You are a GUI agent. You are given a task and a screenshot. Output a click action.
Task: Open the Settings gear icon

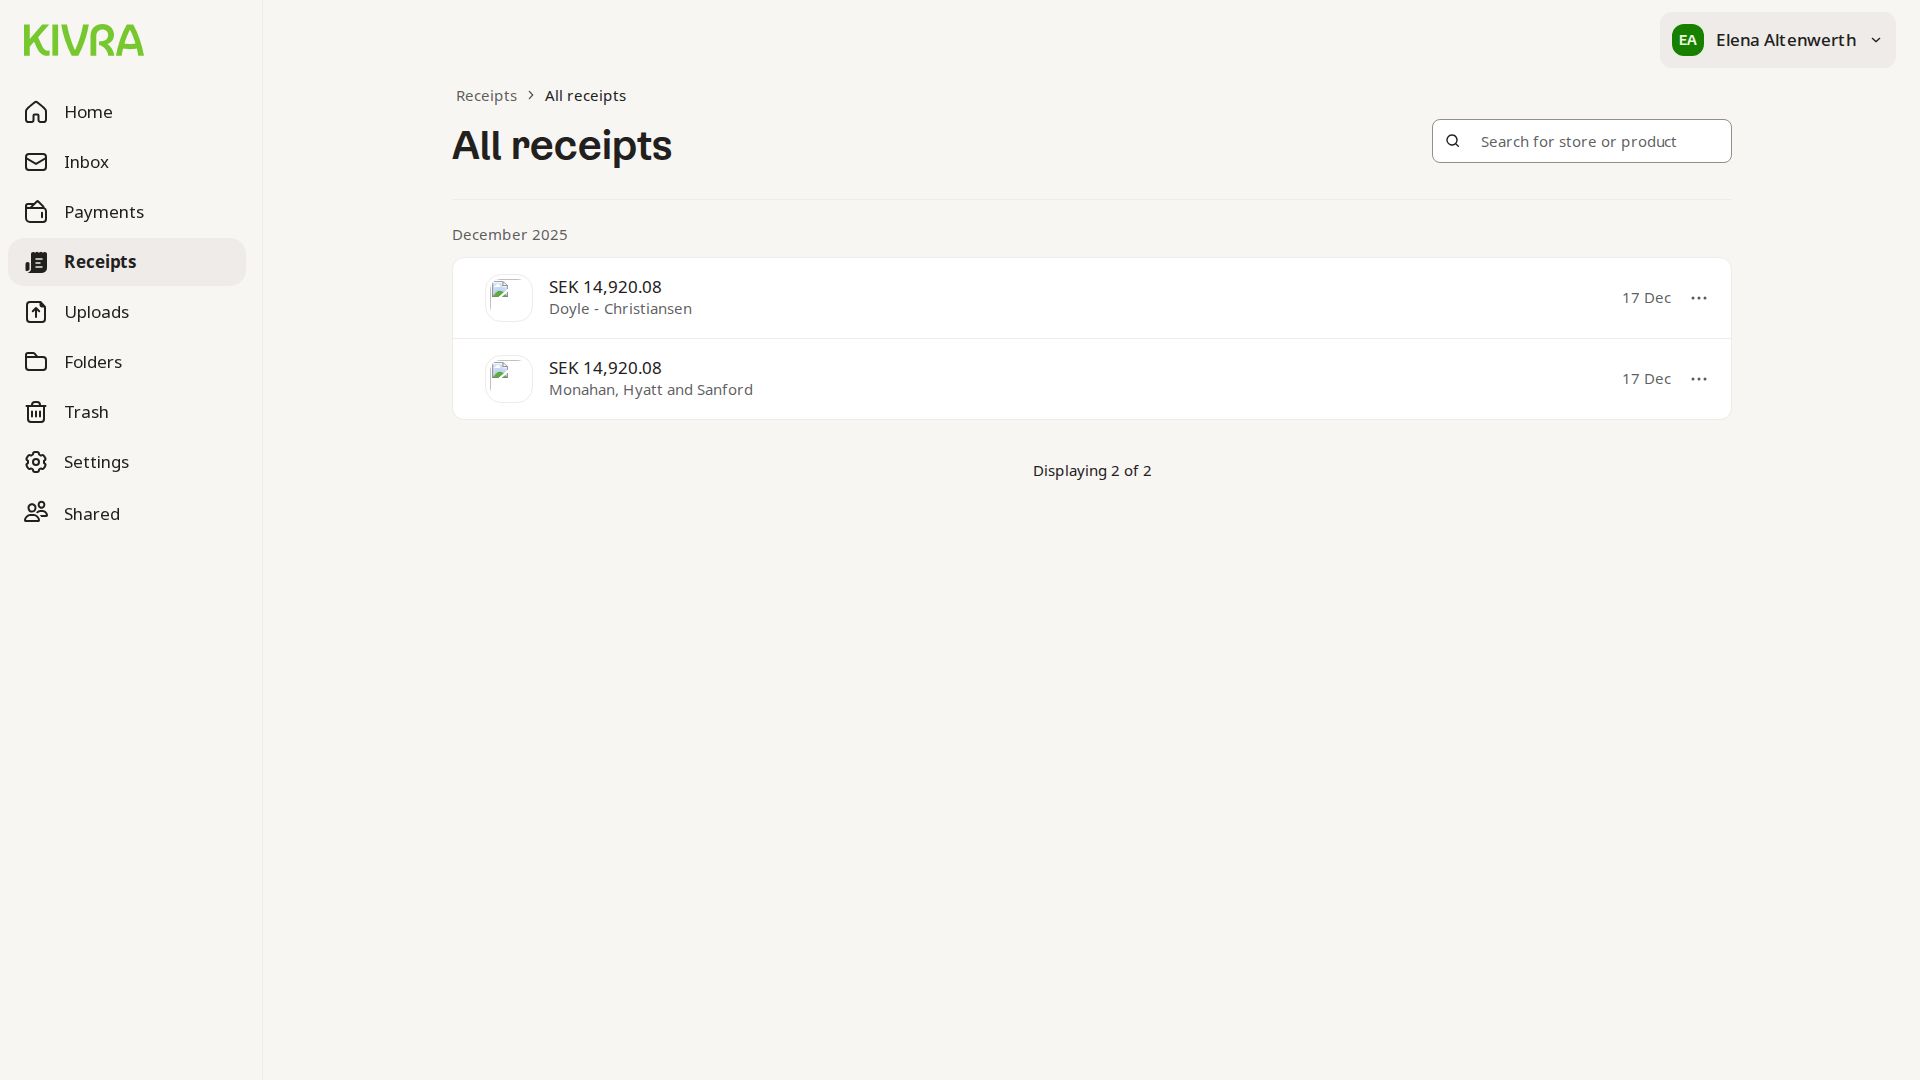coord(36,462)
